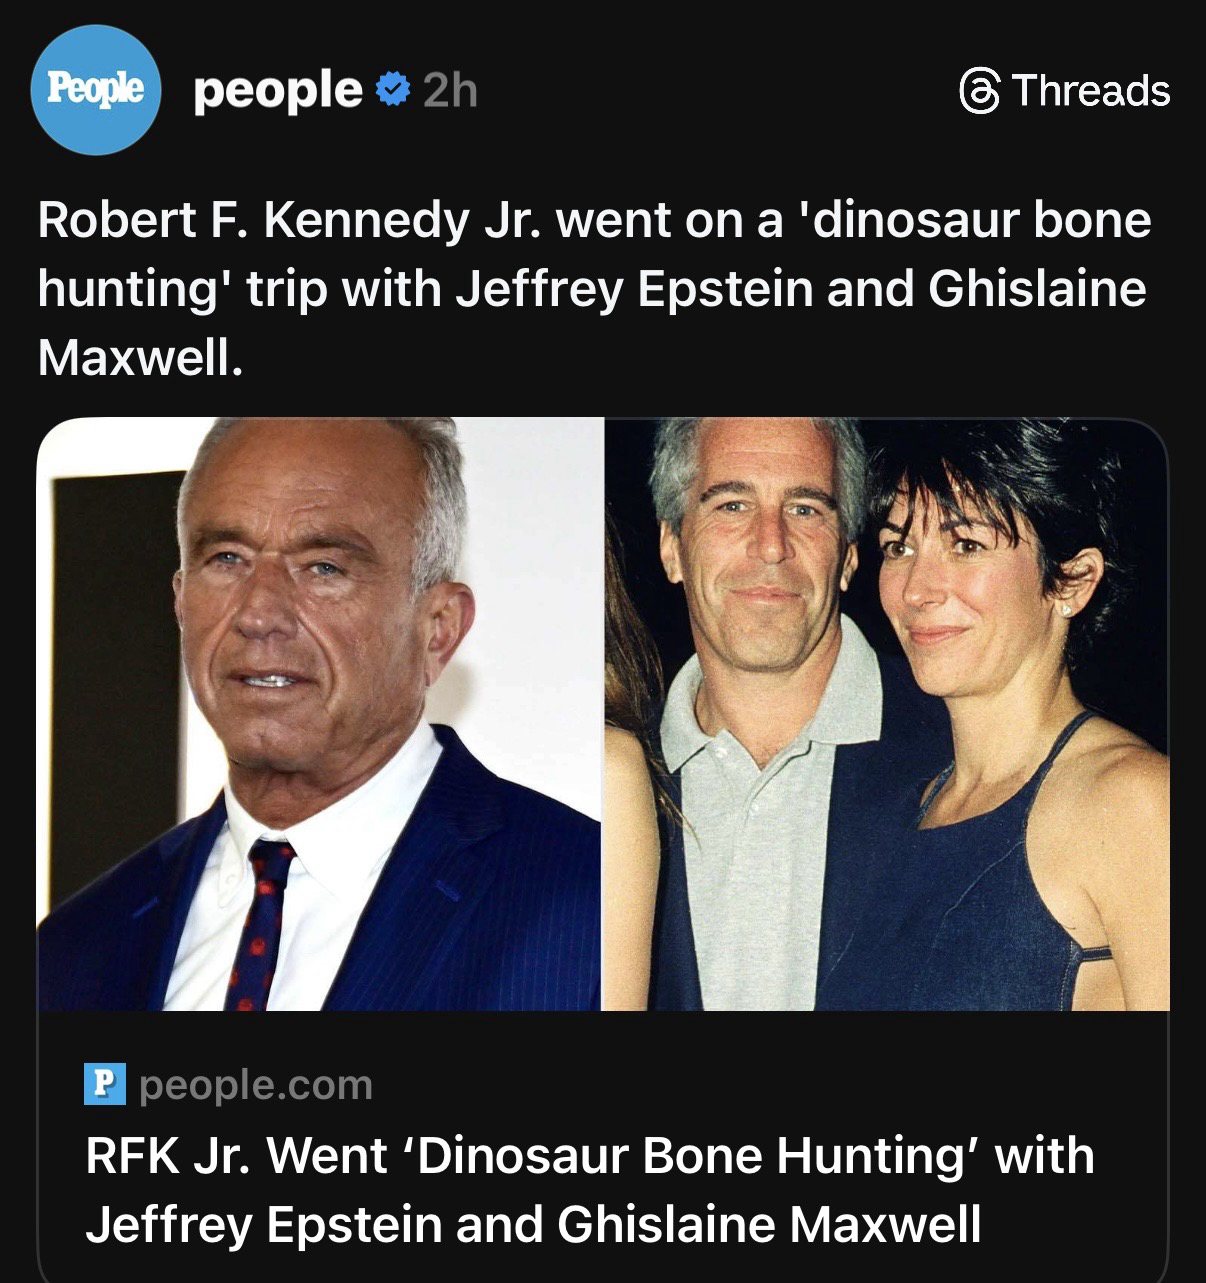1206x1283 pixels.
Task: Select the post caption text
Action: (x=594, y=289)
